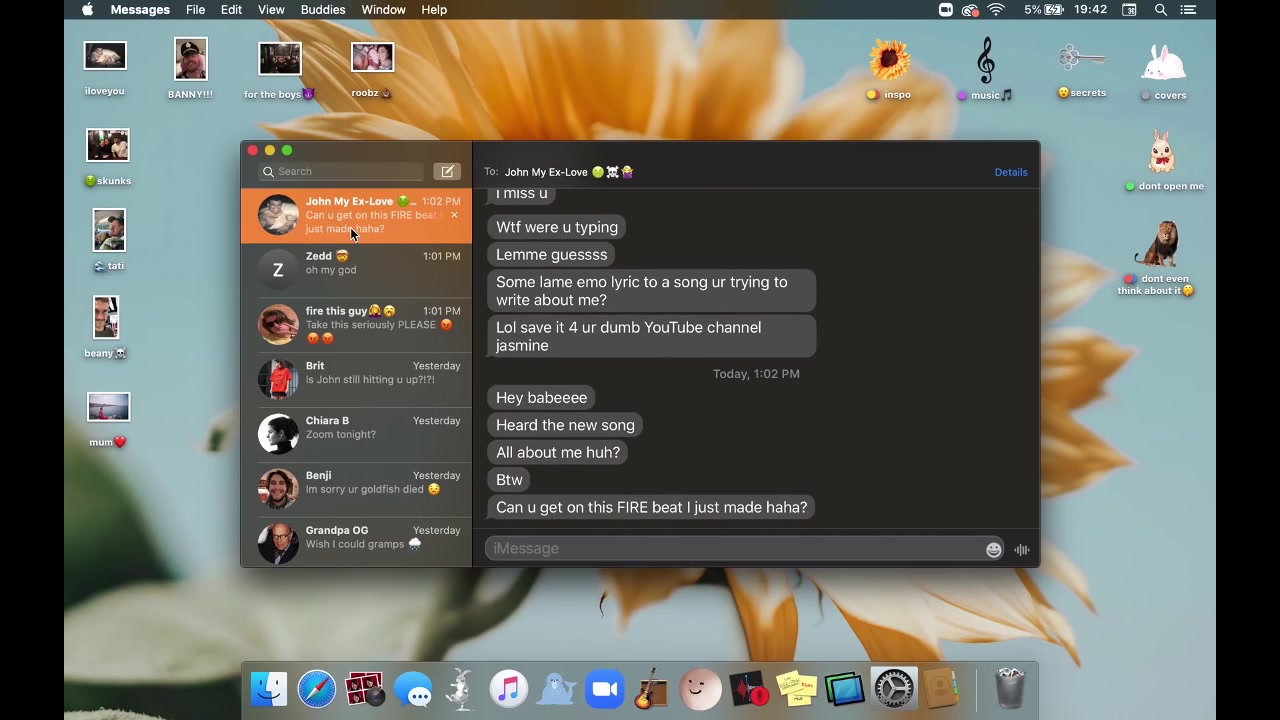Click the "Heard the new song" message bubble
The width and height of the screenshot is (1280, 720).
(x=565, y=425)
